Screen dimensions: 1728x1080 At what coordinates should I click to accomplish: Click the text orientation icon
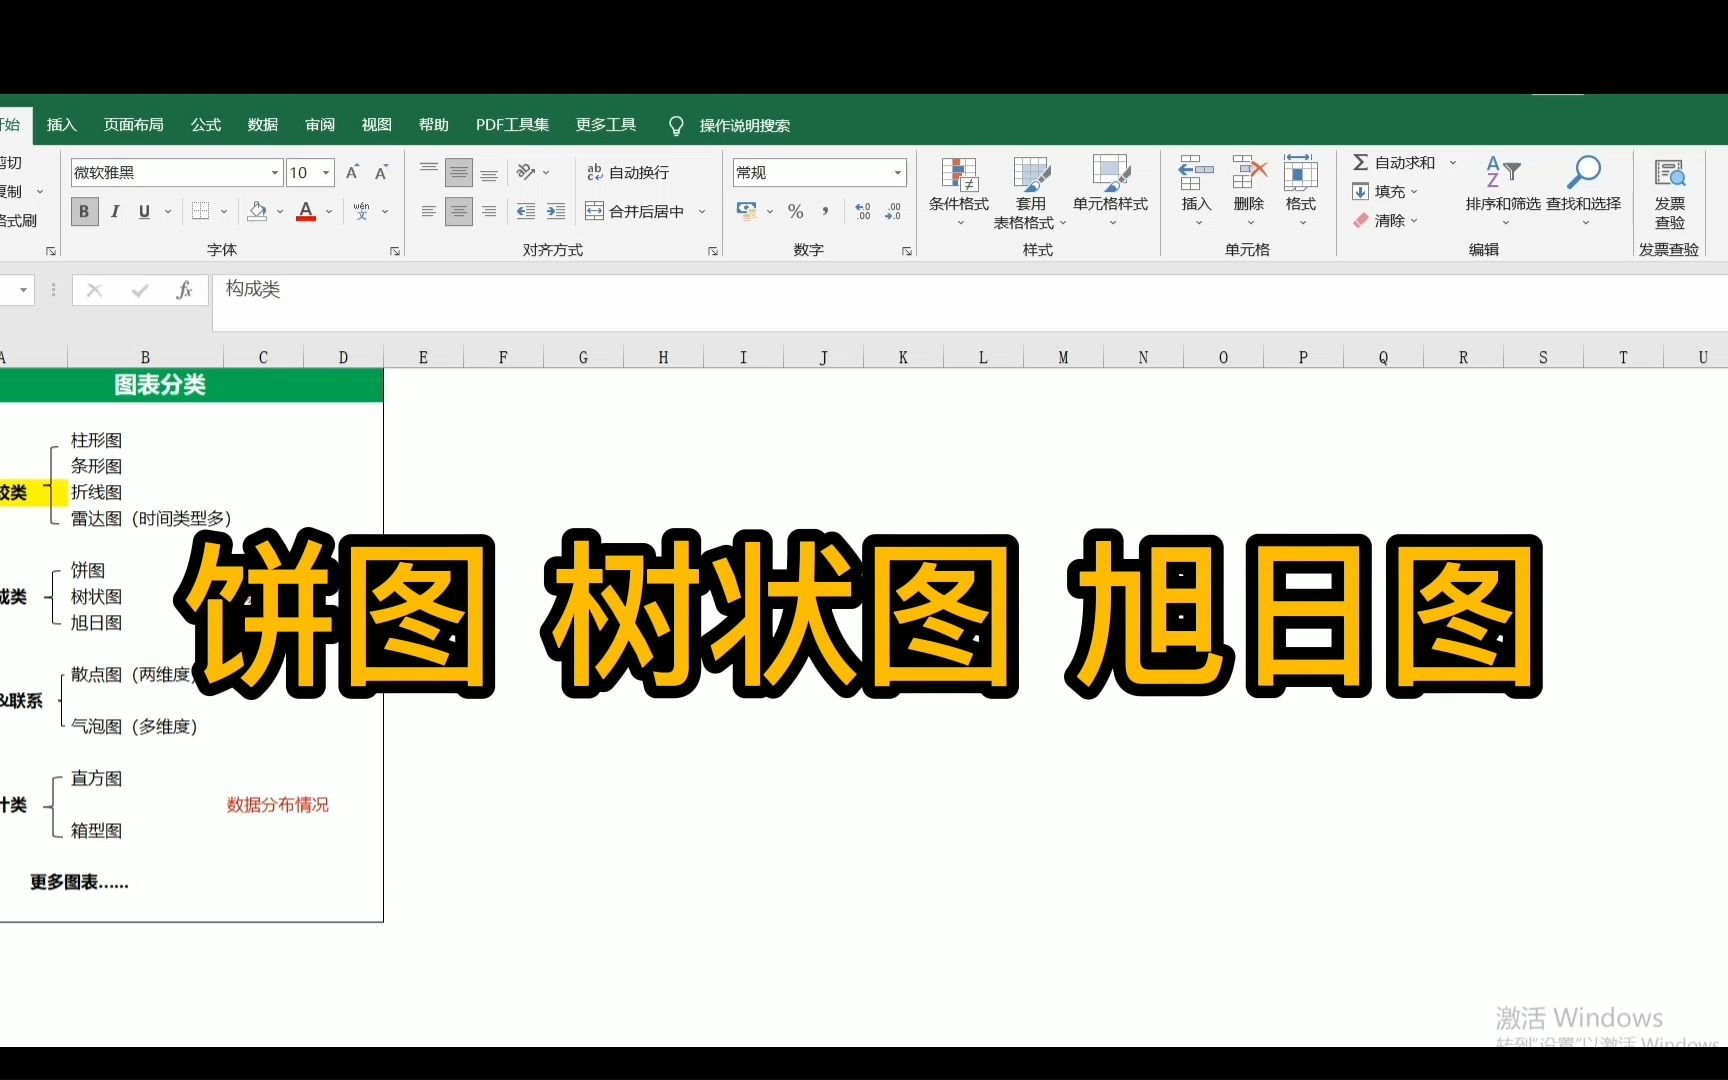pyautogui.click(x=526, y=173)
